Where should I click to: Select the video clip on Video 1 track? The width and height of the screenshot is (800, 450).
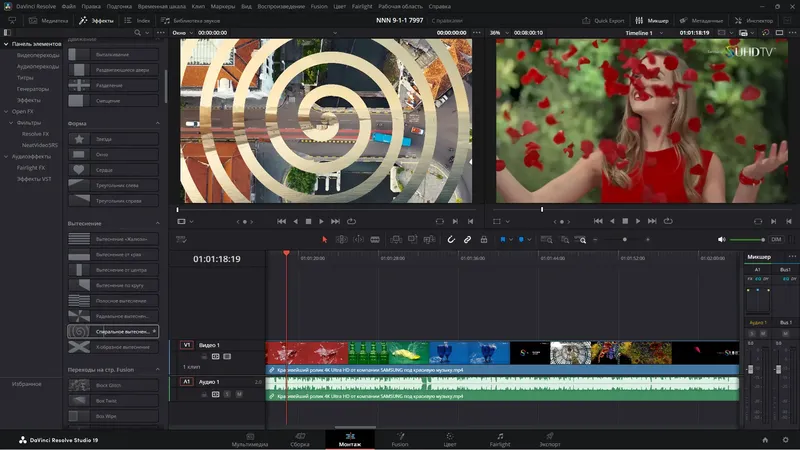(500, 353)
